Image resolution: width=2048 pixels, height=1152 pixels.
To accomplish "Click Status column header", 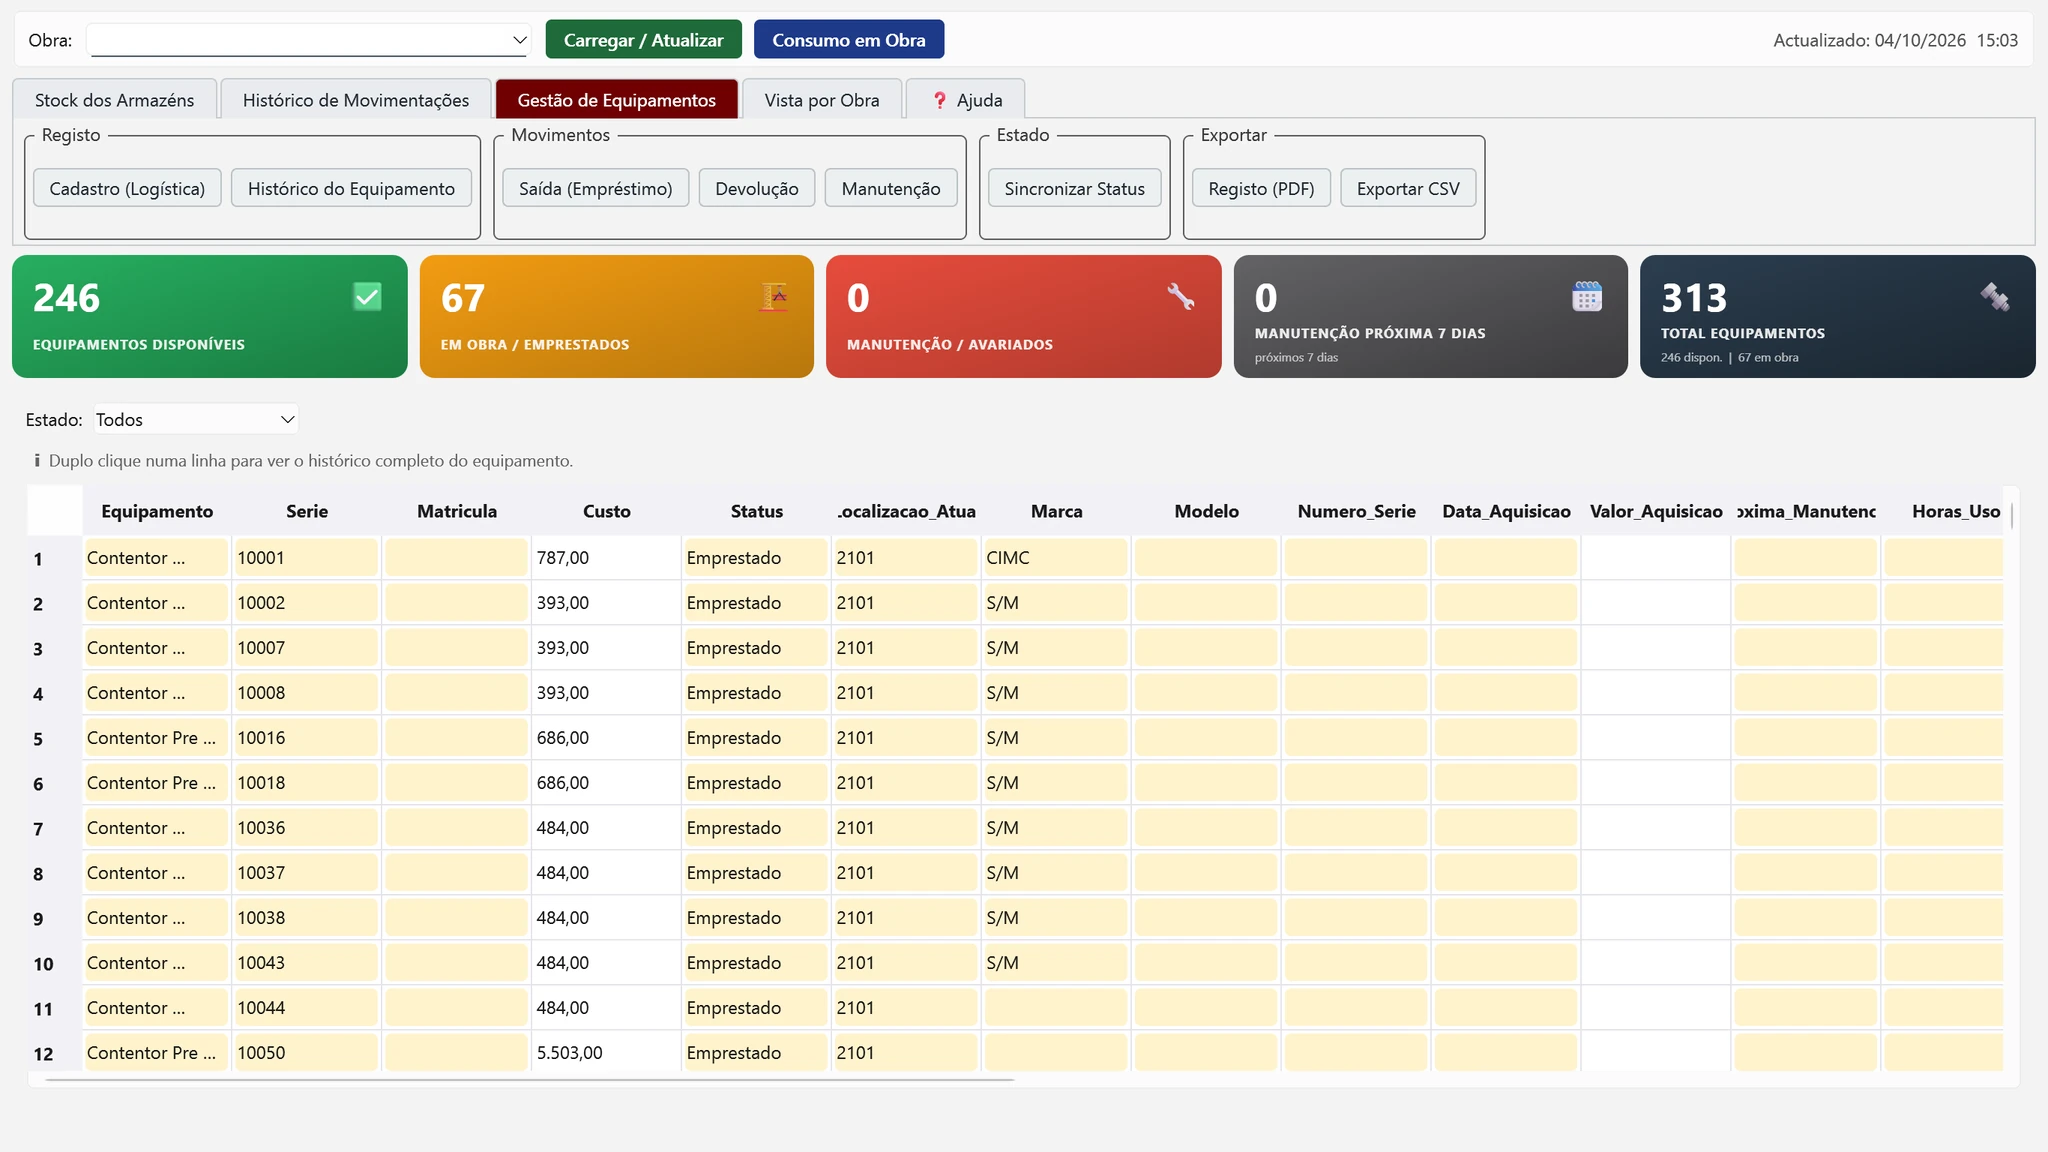I will coord(757,511).
